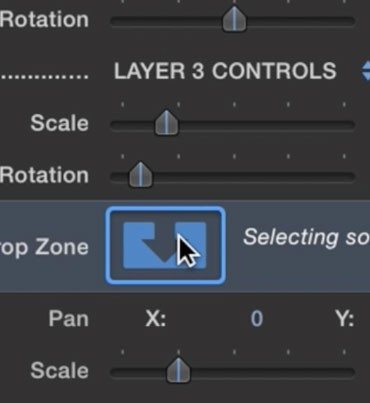Click the Scale label below Pan
This screenshot has height=403, width=370.
click(59, 371)
